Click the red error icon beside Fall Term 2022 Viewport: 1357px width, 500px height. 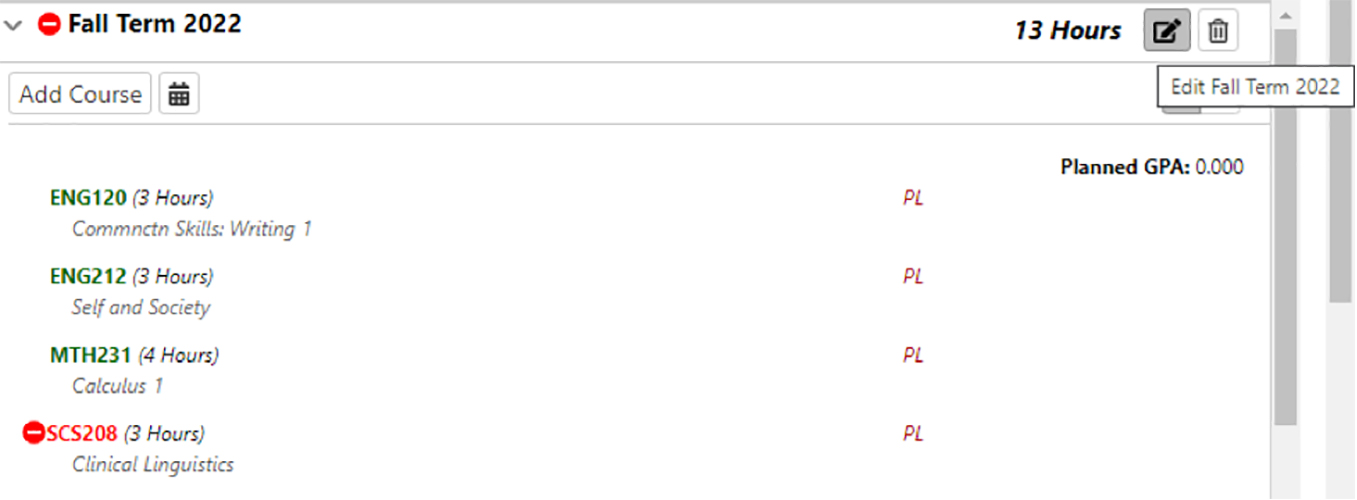point(49,23)
